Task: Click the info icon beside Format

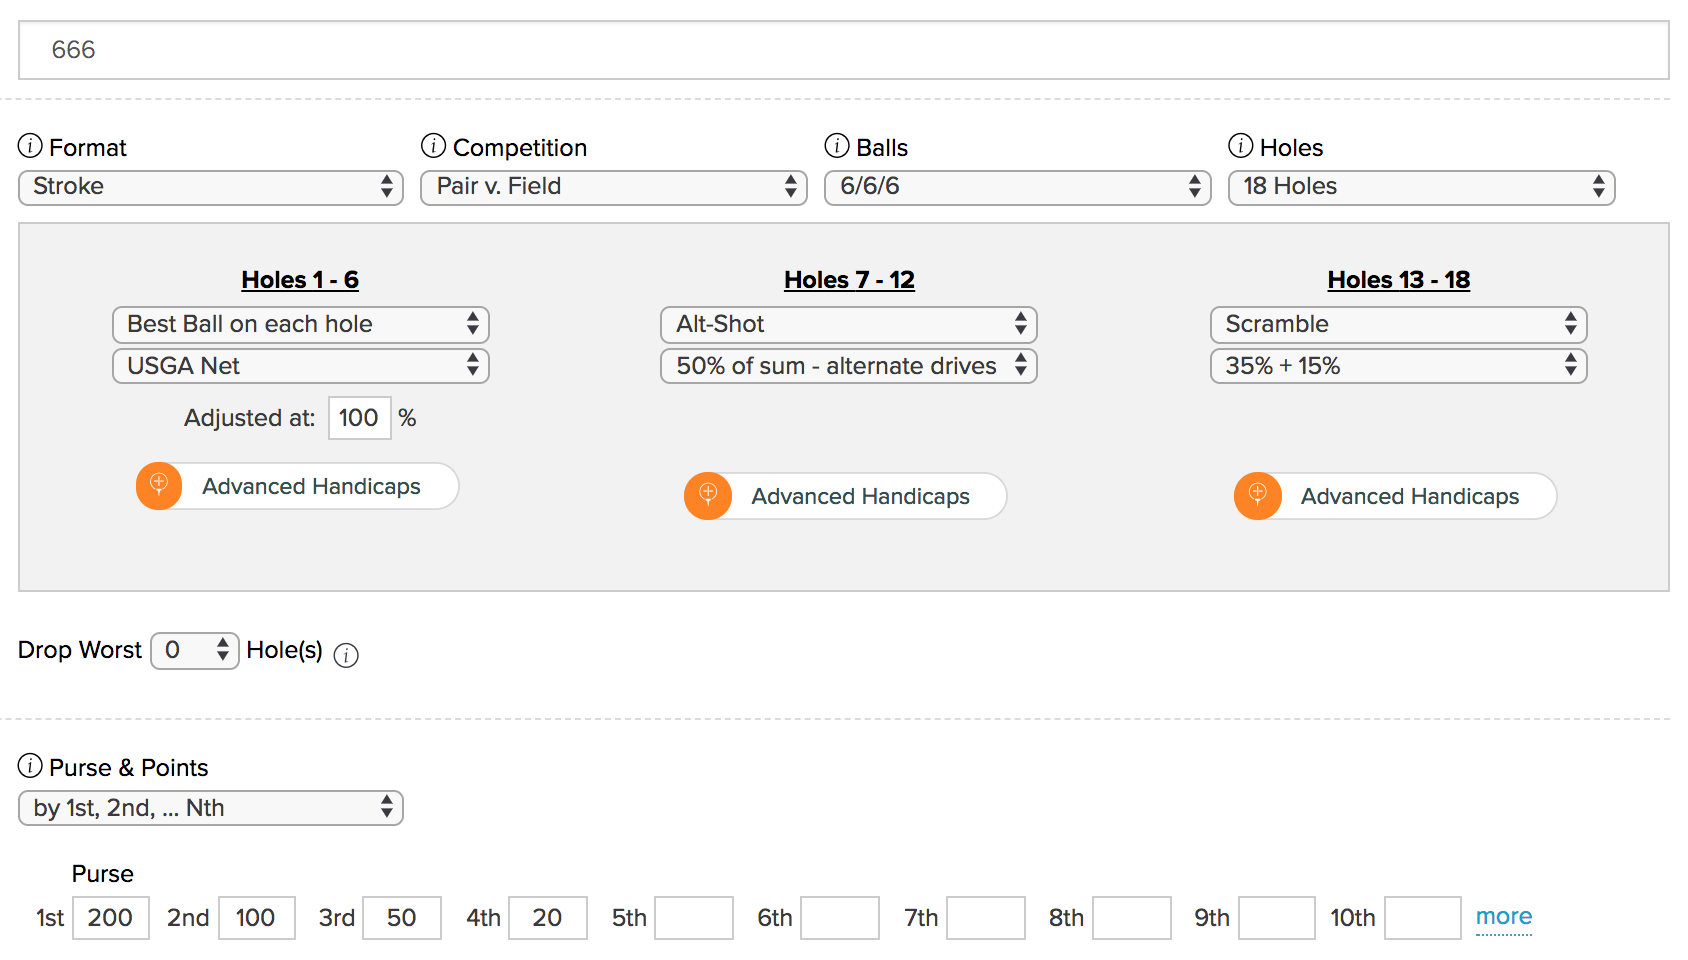Action: (x=30, y=147)
